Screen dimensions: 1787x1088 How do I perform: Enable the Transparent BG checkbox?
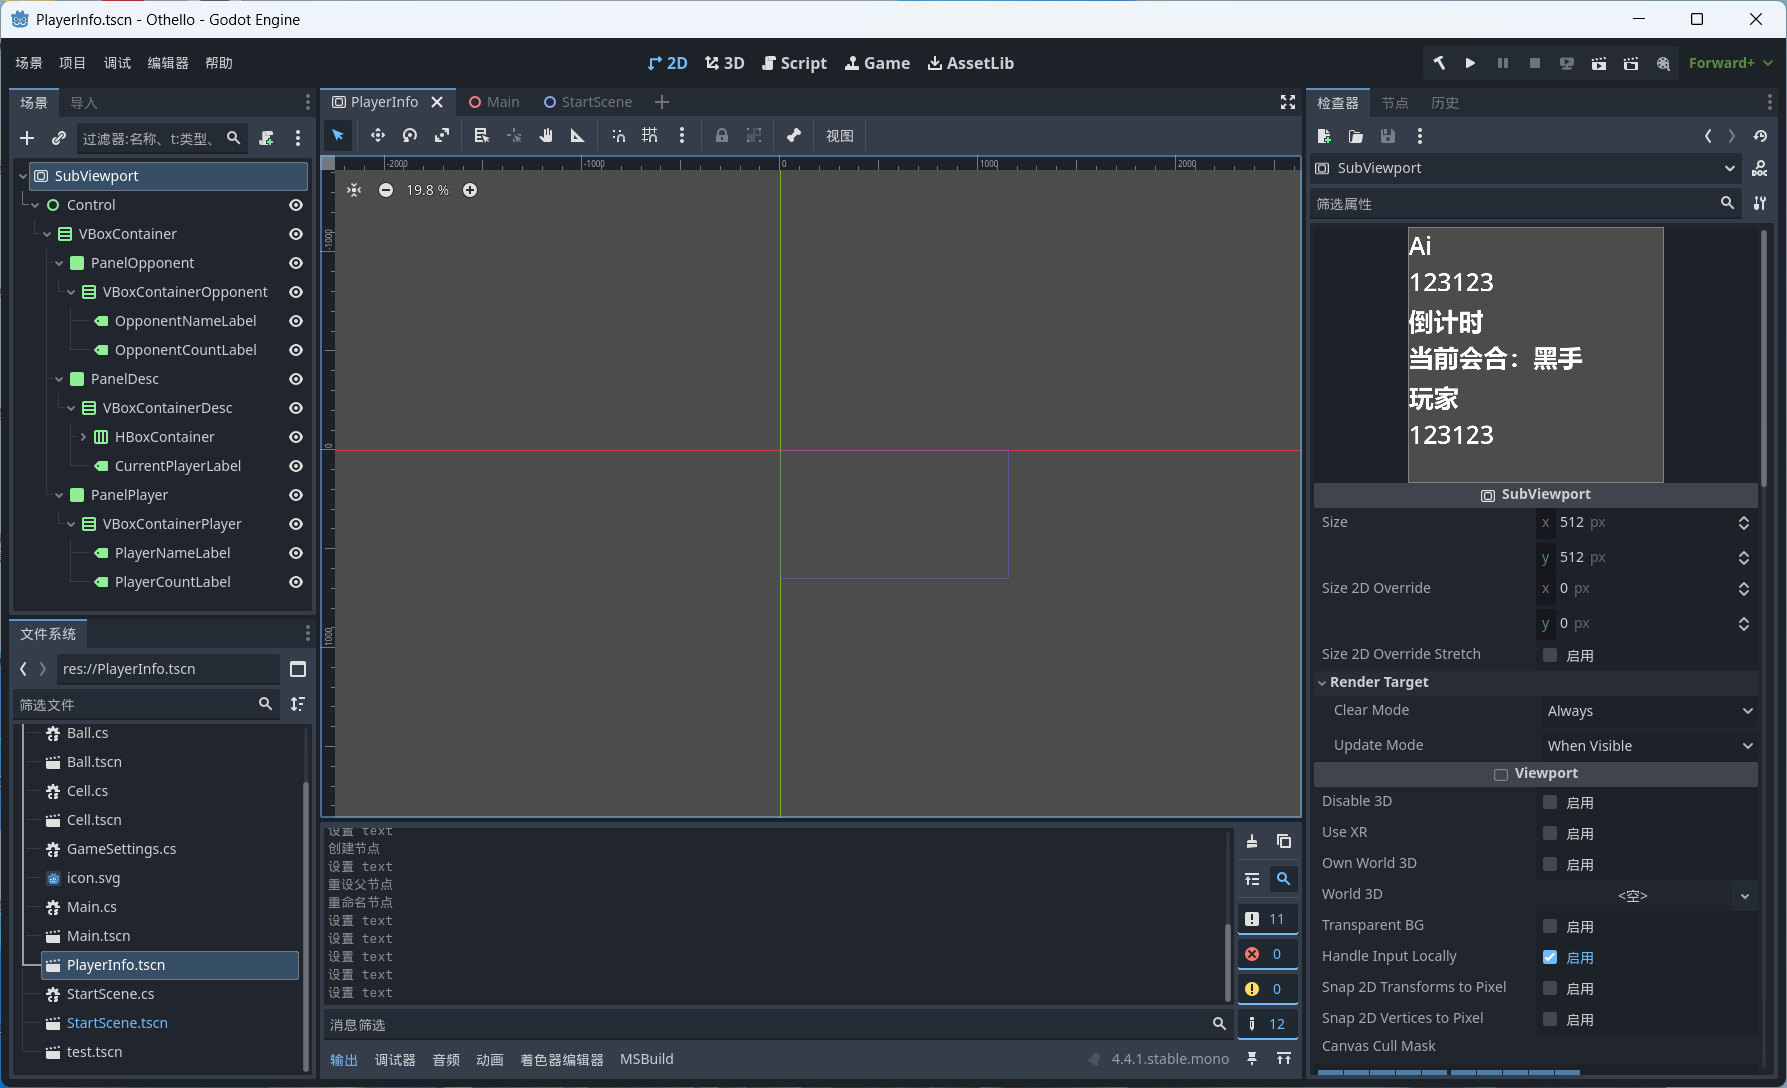coord(1550,926)
